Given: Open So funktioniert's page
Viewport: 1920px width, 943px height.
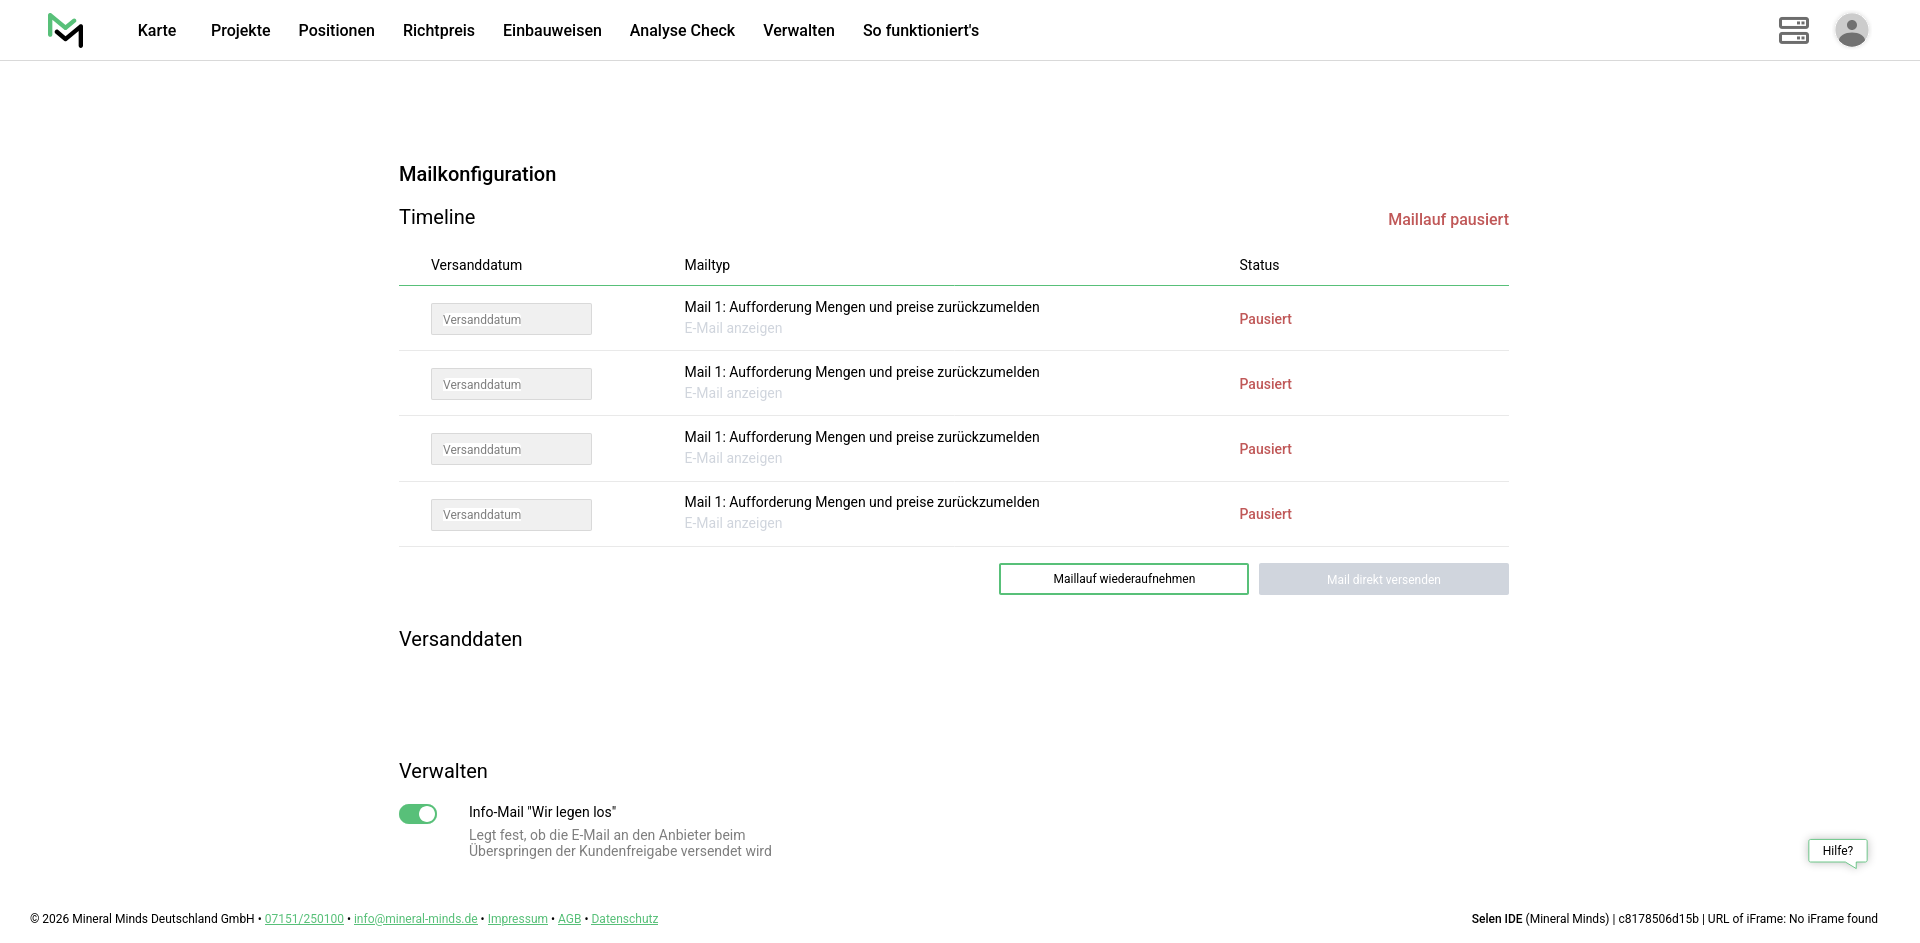Looking at the screenshot, I should click(920, 30).
